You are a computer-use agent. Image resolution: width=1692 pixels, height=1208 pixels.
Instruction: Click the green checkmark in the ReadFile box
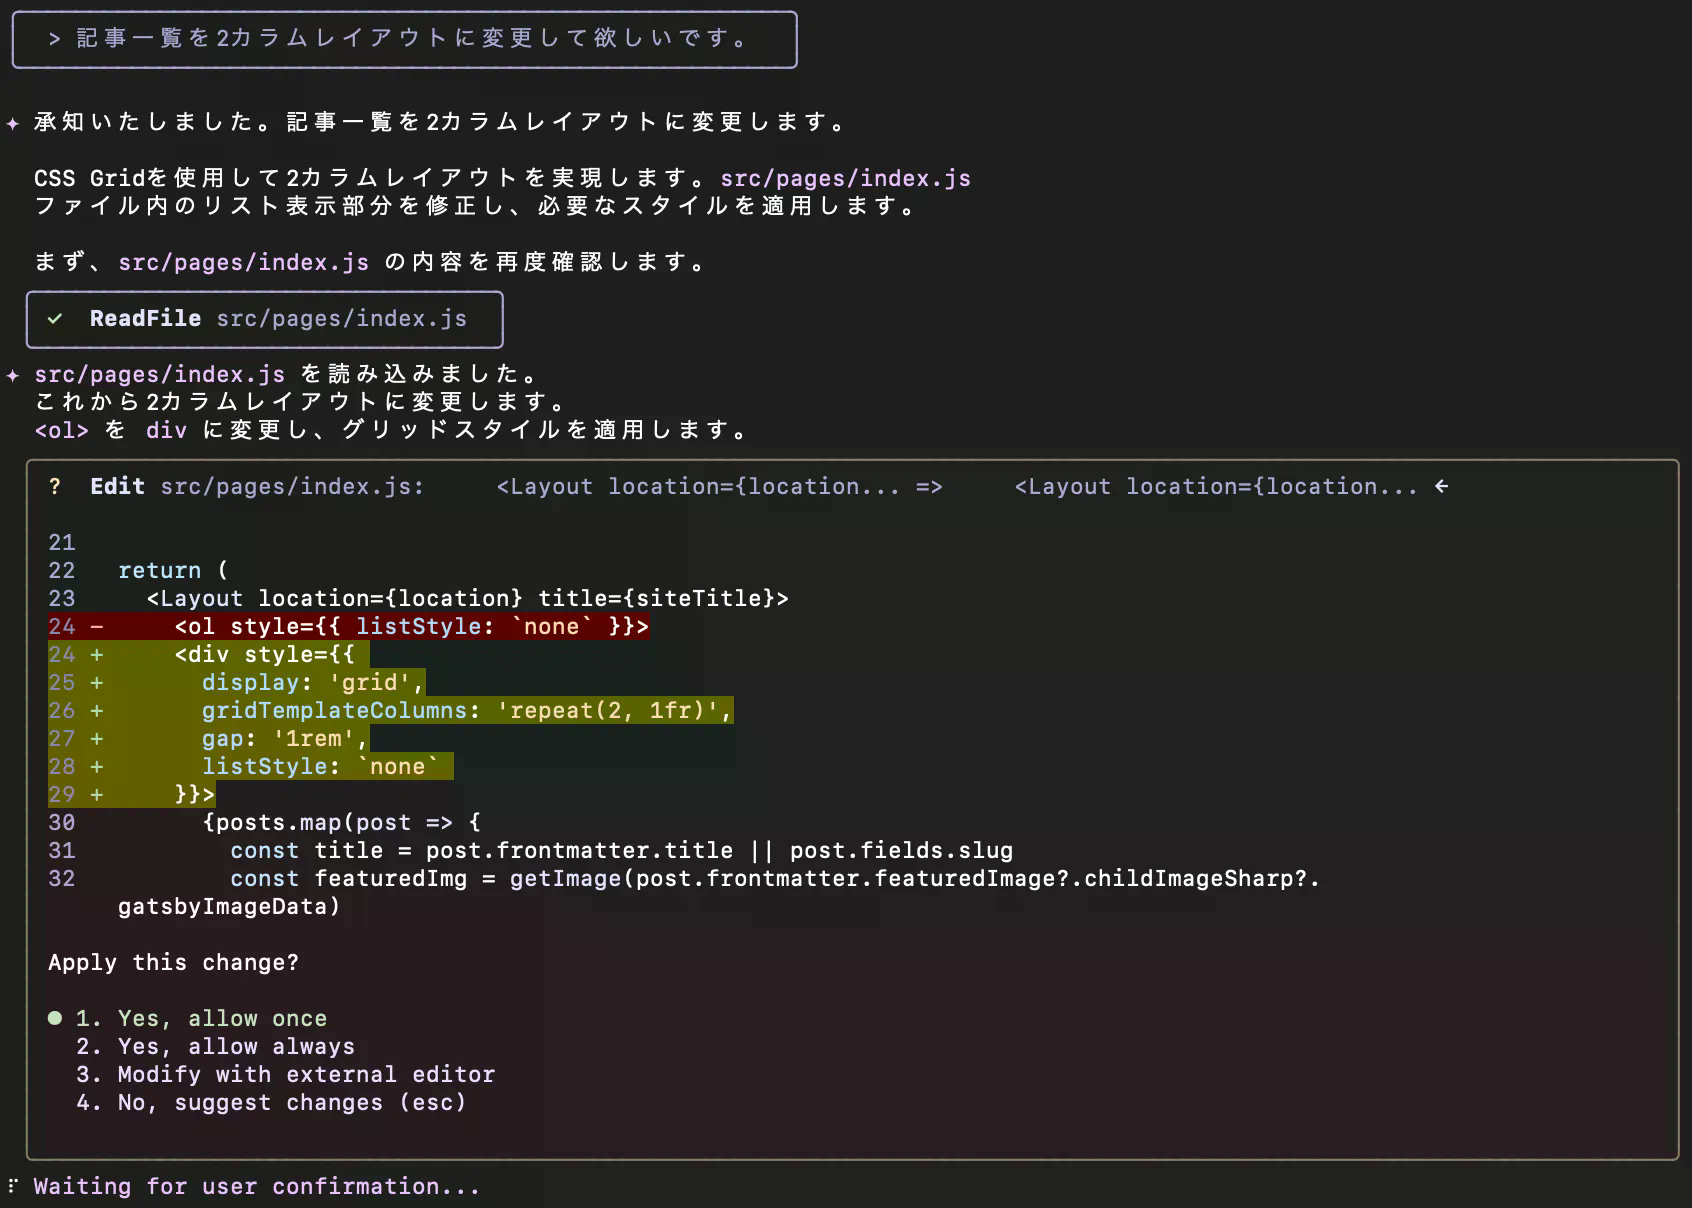[55, 318]
